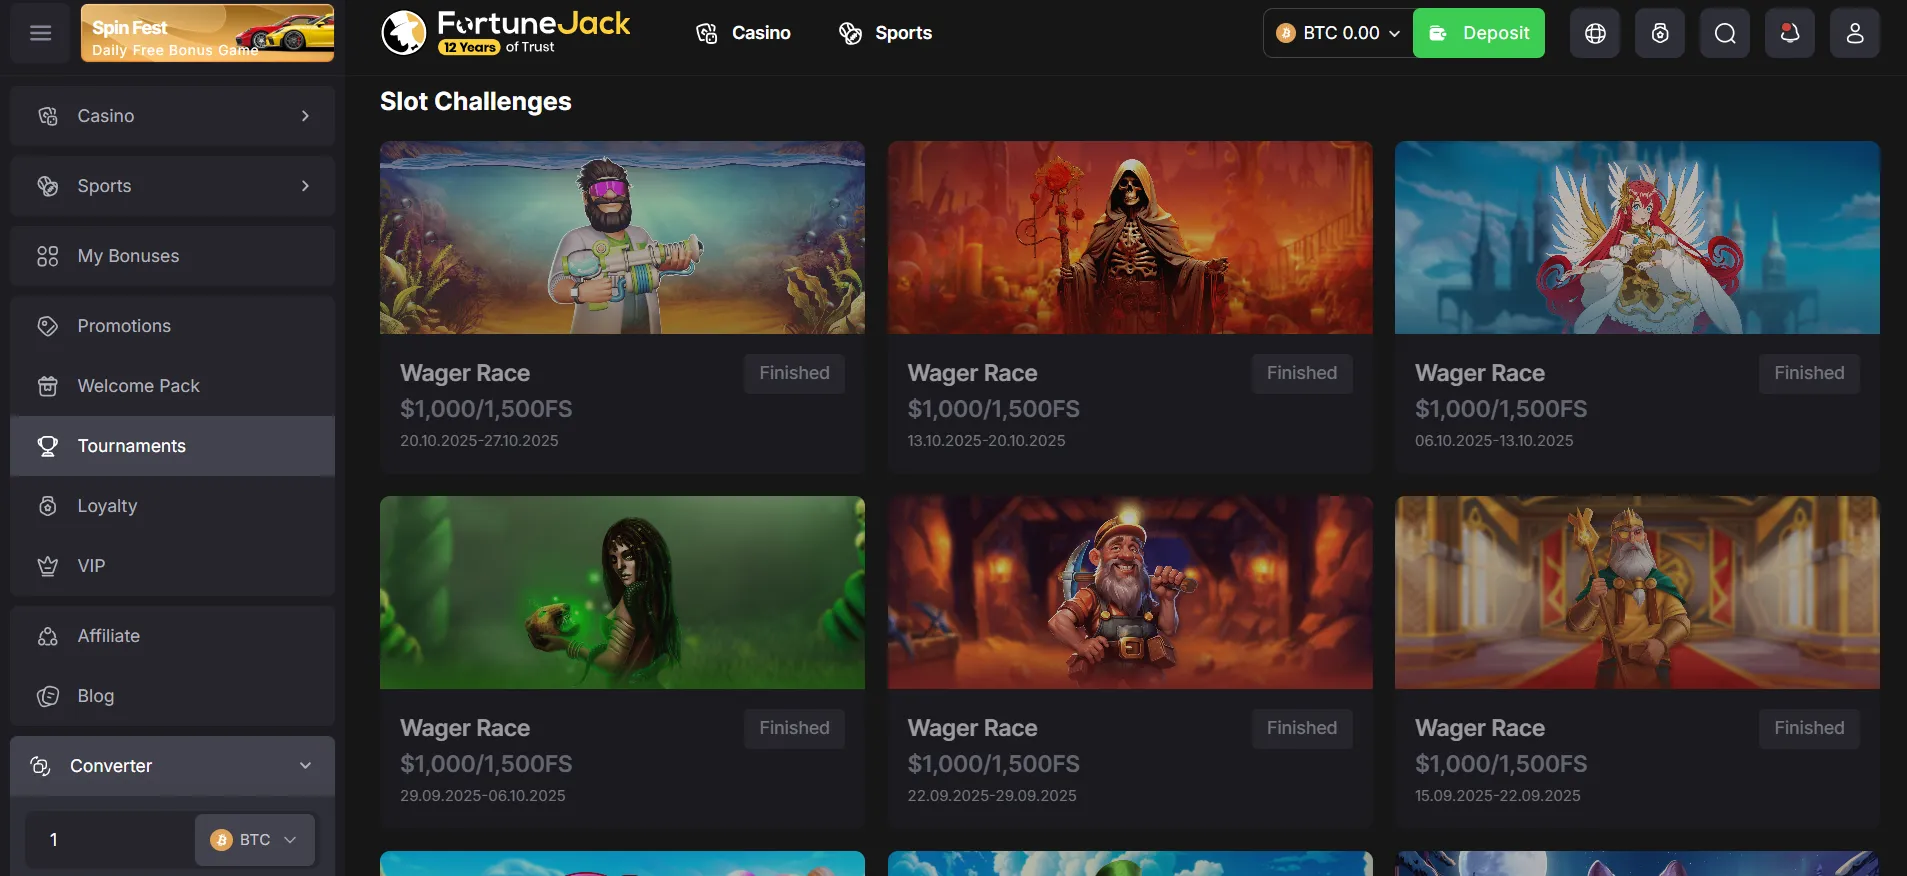
Task: Click the green Deposit button
Action: tap(1478, 33)
